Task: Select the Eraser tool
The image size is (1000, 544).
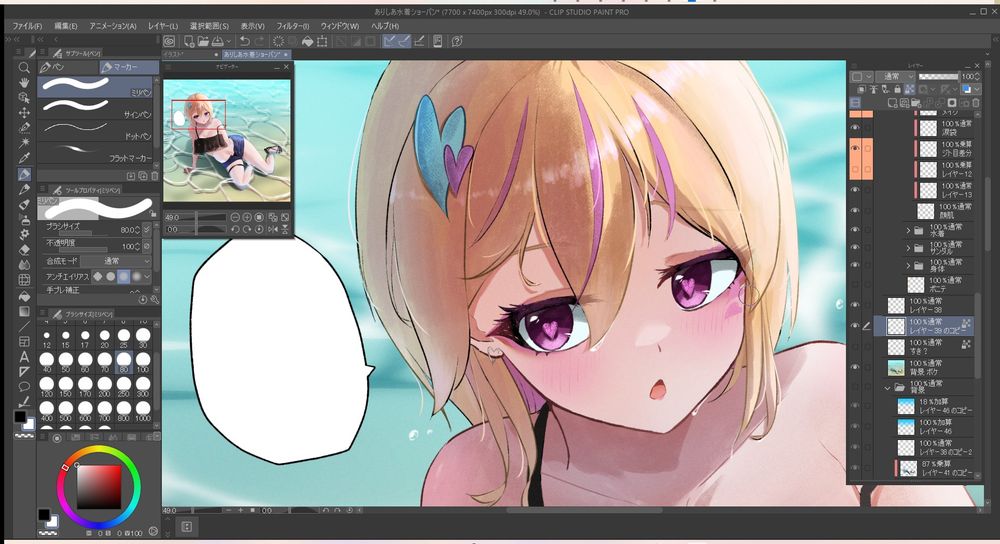Action: (24, 250)
